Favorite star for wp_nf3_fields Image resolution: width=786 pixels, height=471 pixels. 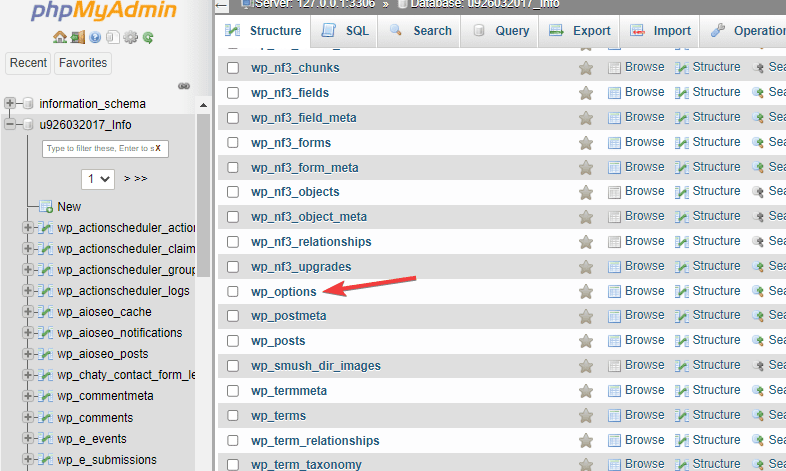click(x=585, y=93)
